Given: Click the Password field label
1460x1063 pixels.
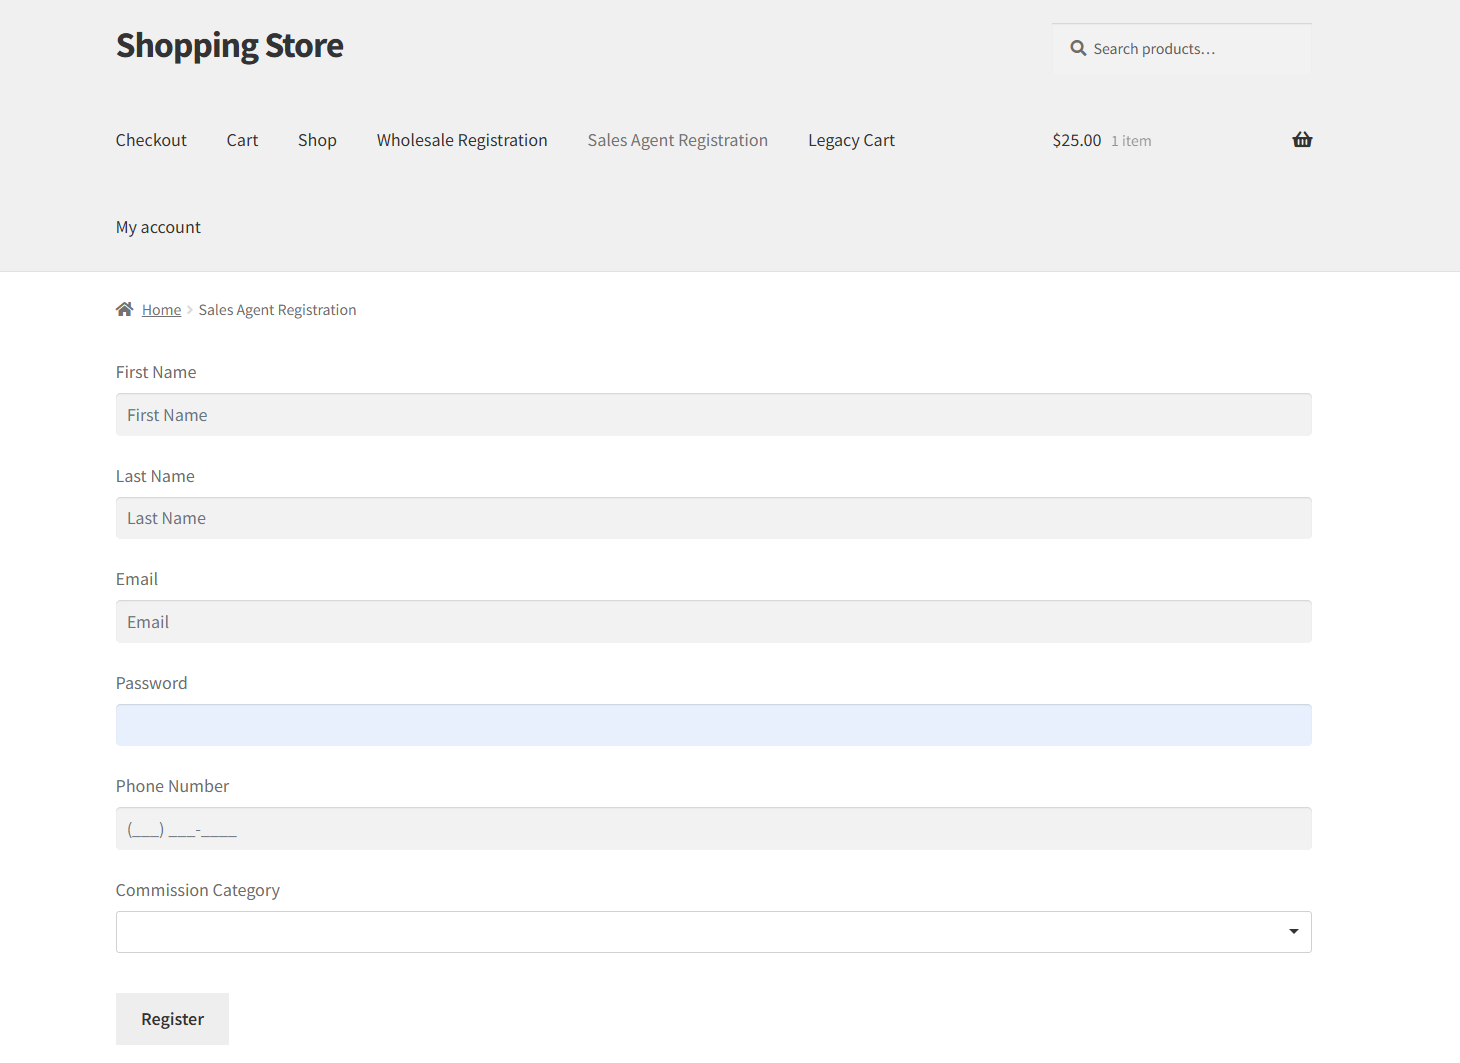Looking at the screenshot, I should 151,683.
